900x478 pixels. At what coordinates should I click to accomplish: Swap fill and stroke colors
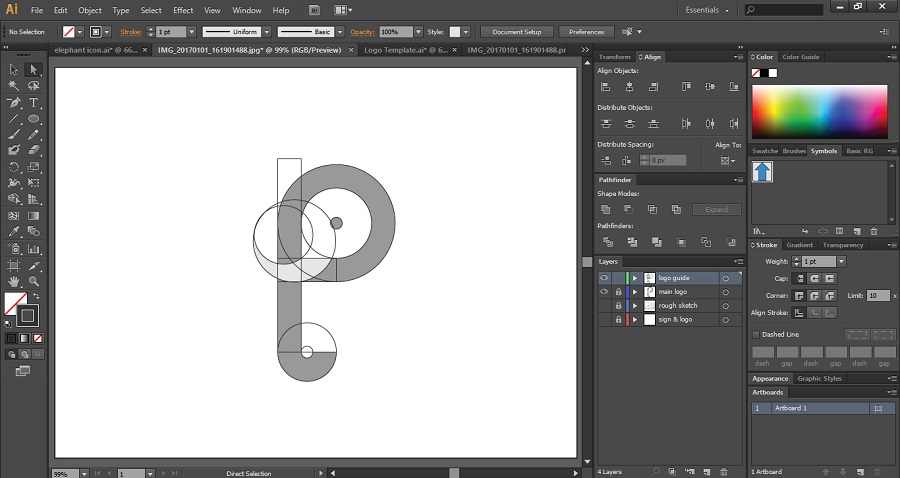(36, 296)
